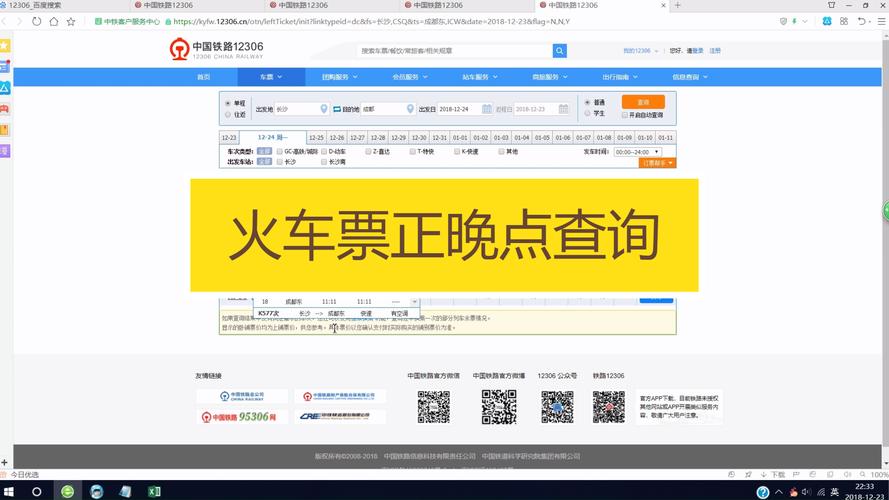
Task: Click the CRE friend link banner
Action: pyautogui.click(x=340, y=417)
